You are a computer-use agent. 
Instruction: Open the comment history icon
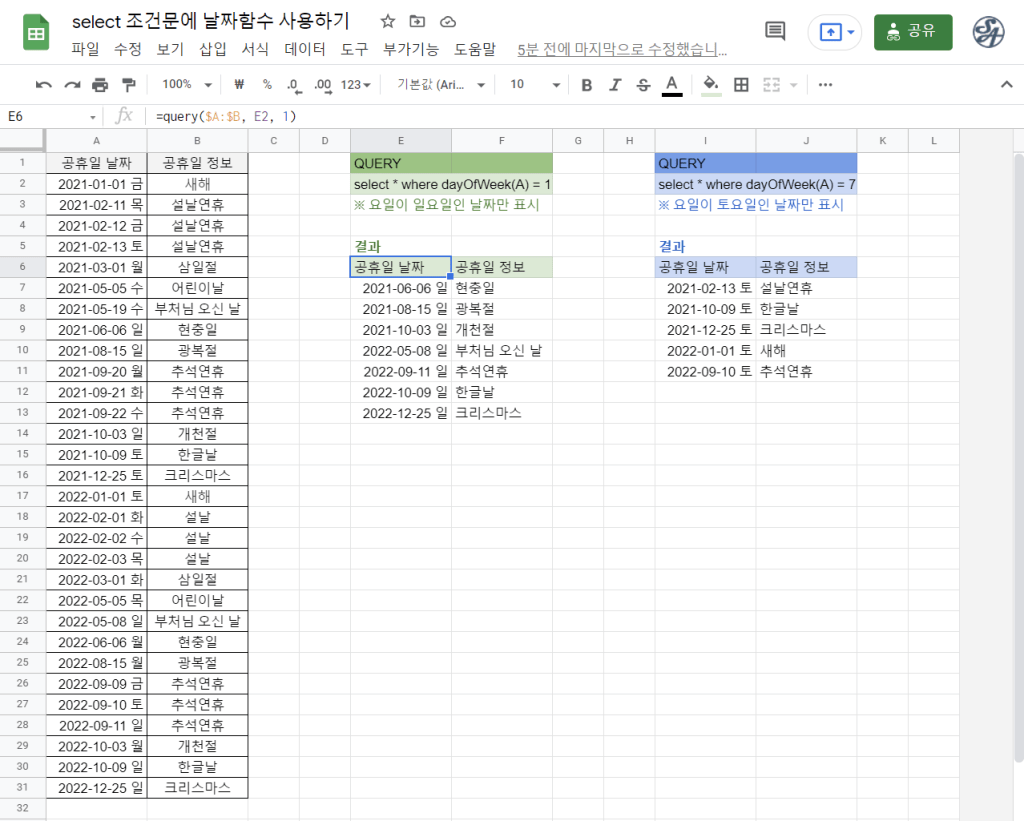775,31
